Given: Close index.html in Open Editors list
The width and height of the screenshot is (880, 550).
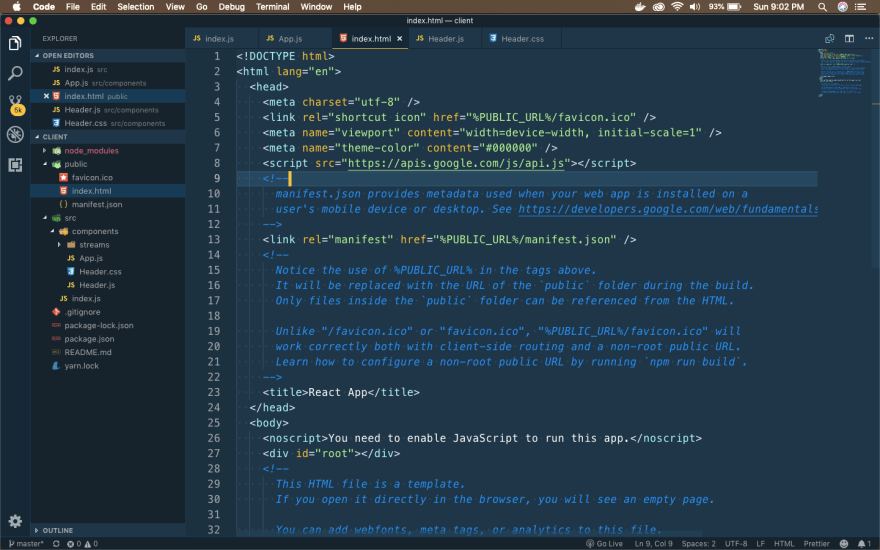Looking at the screenshot, I should point(47,96).
